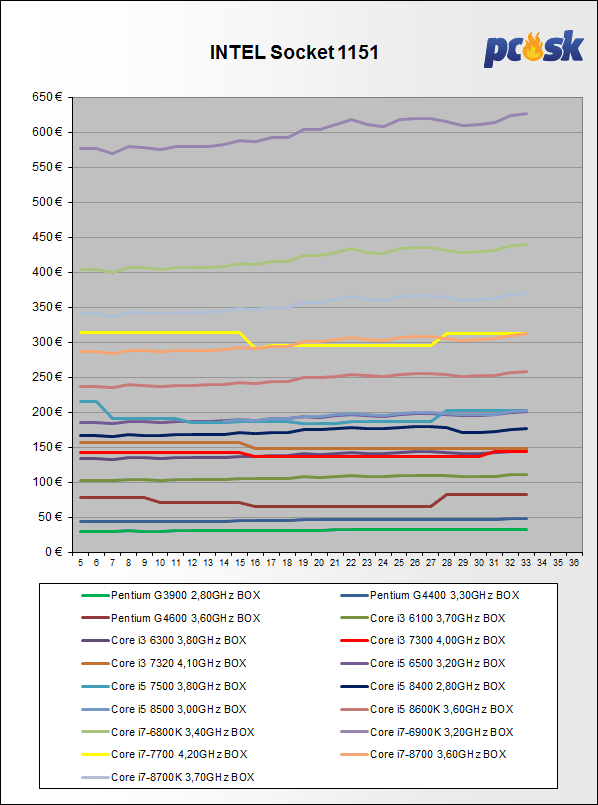Click the yellow Core i7-7700 legend color line
The width and height of the screenshot is (598, 805).
point(95,754)
